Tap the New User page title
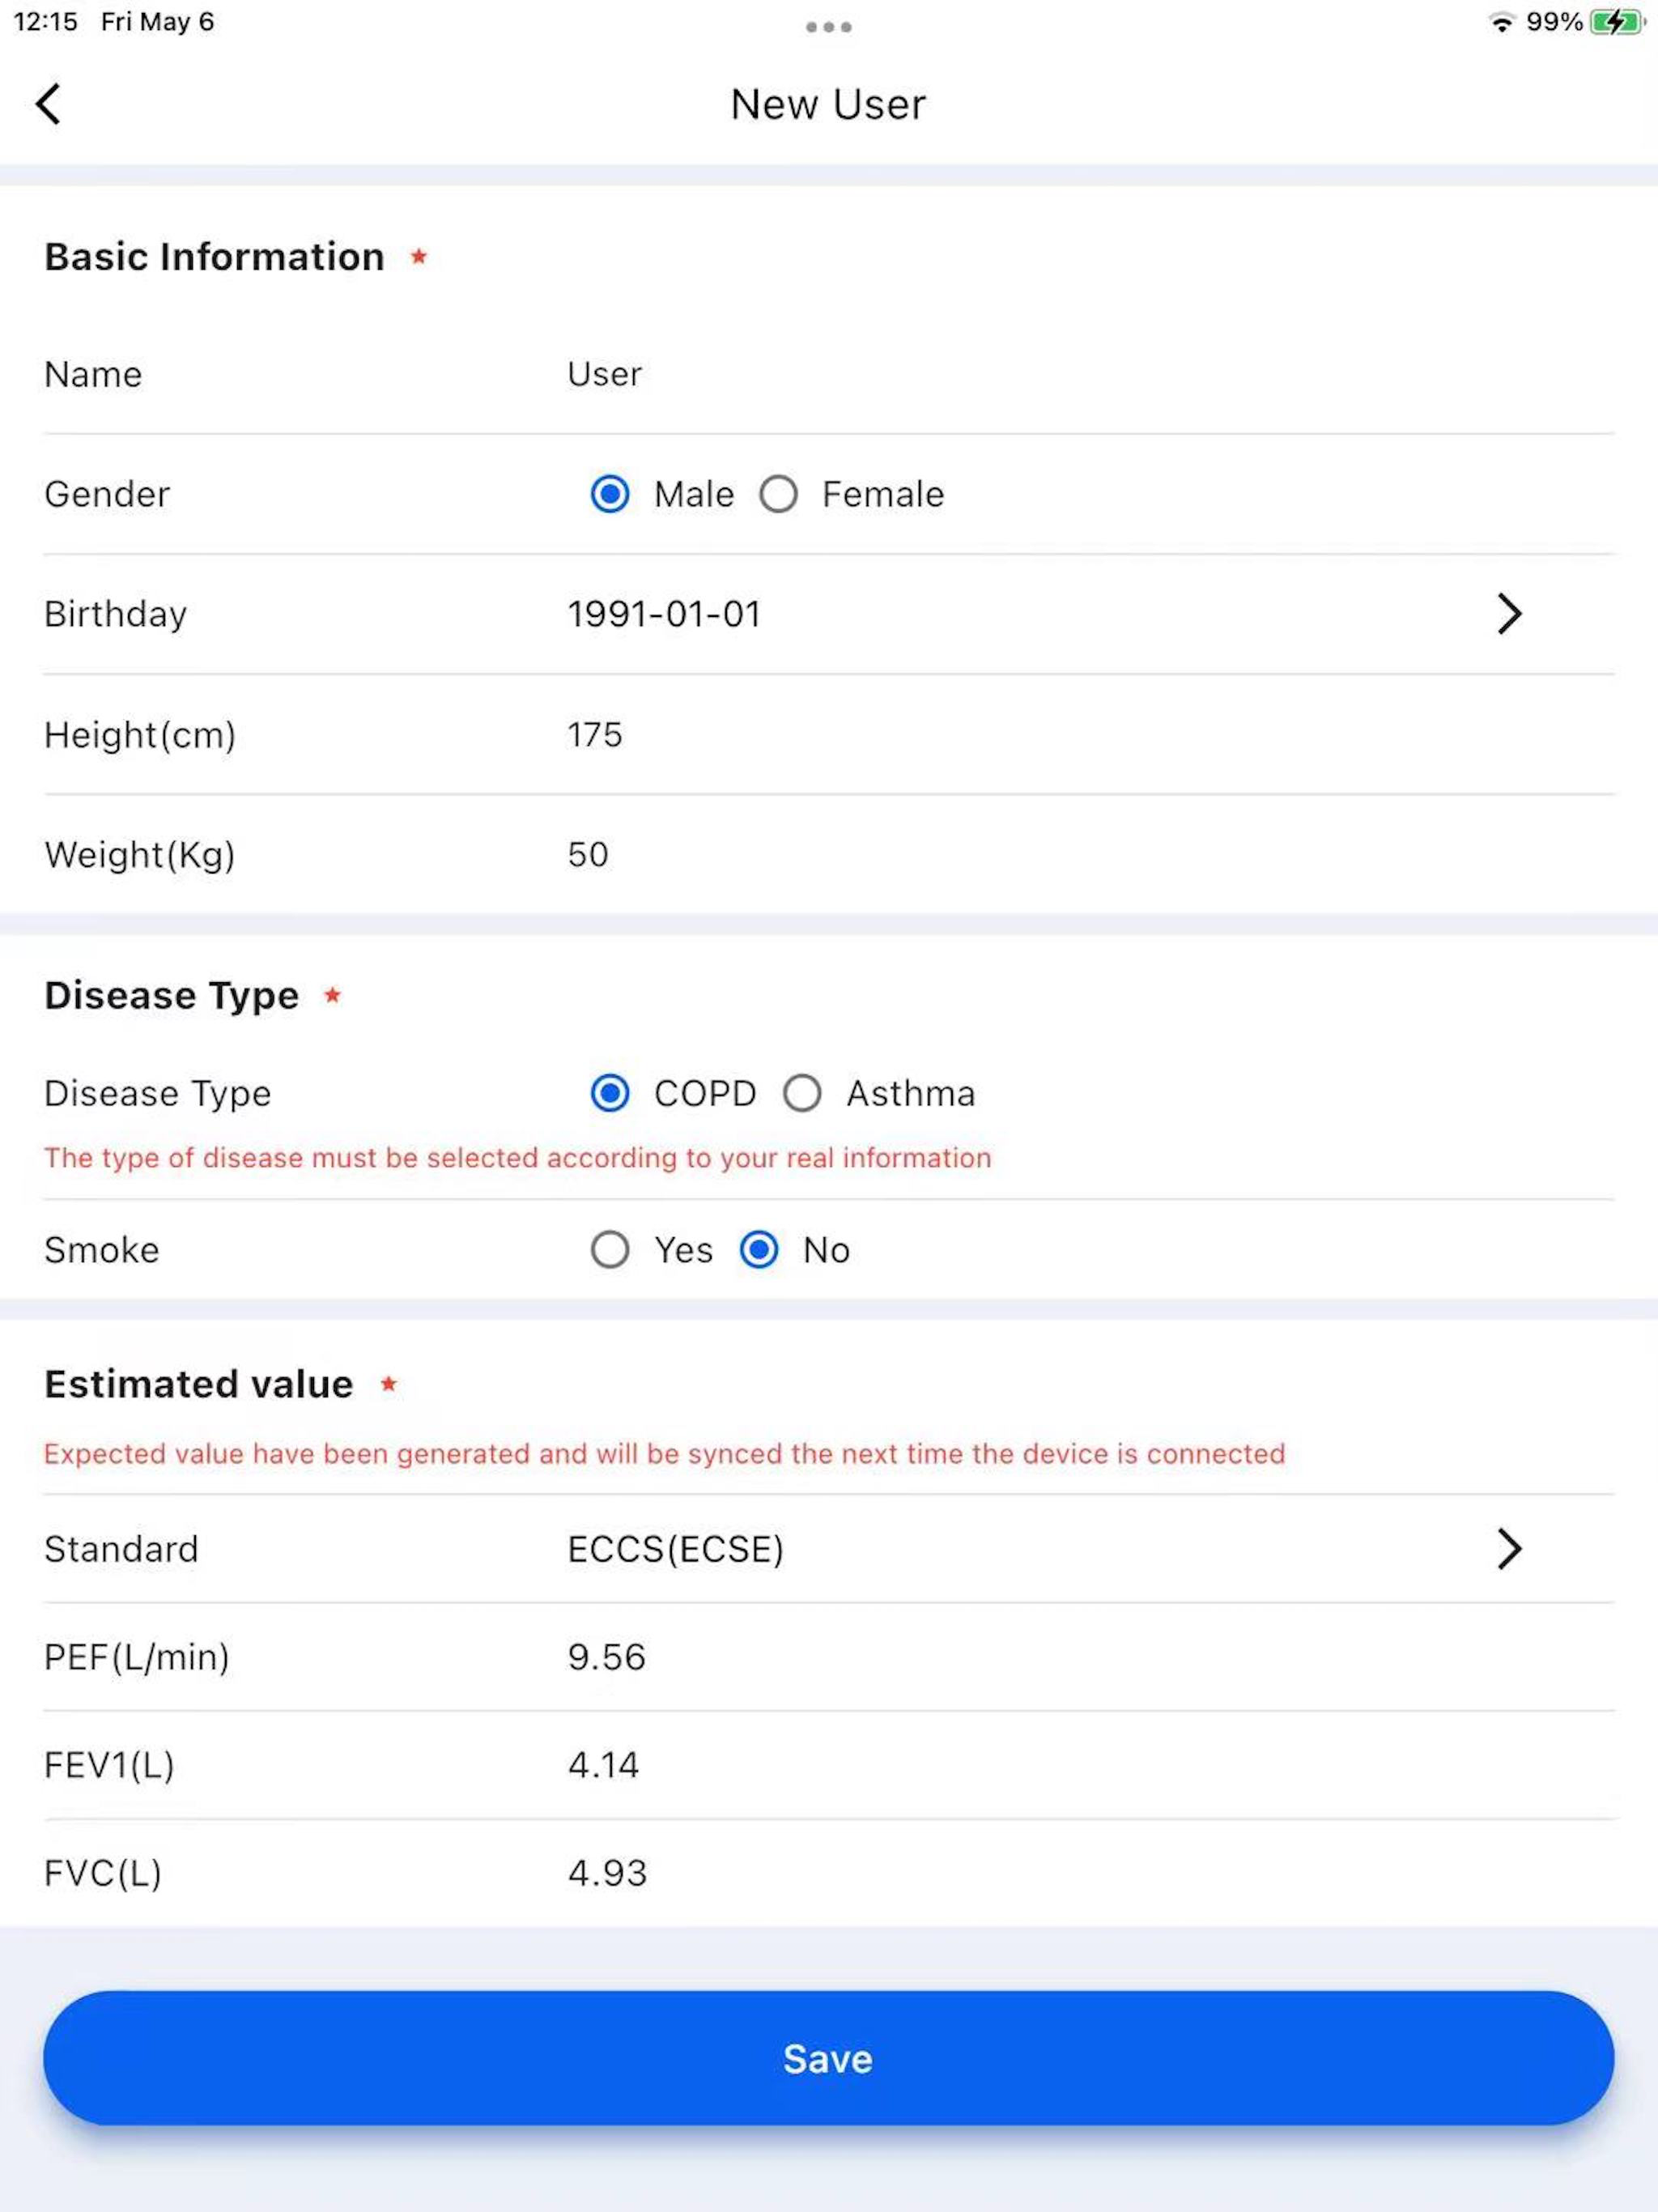 (x=829, y=104)
